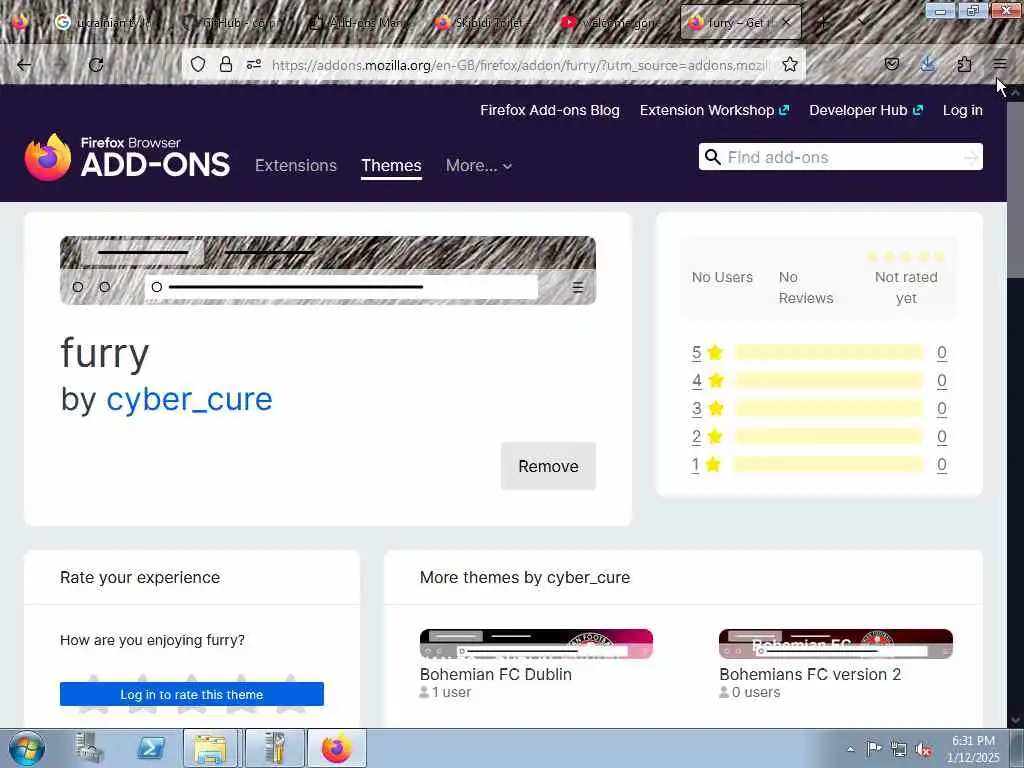Expand the More… dropdown menu

click(479, 165)
